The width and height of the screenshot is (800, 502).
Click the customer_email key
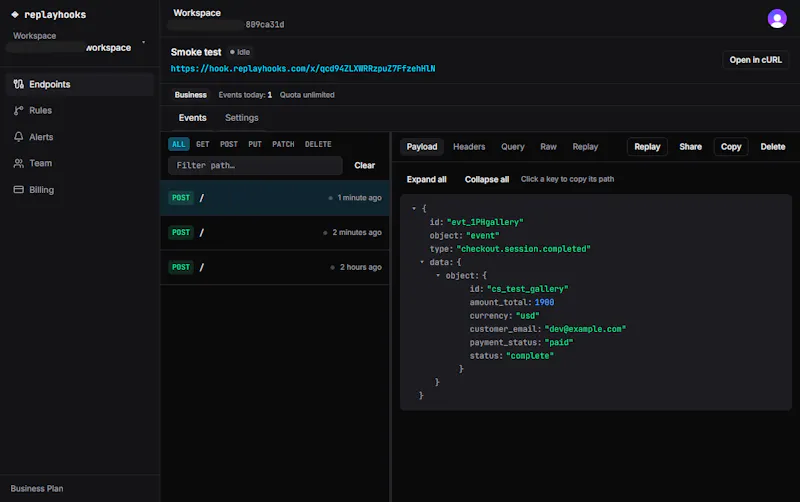pyautogui.click(x=505, y=329)
